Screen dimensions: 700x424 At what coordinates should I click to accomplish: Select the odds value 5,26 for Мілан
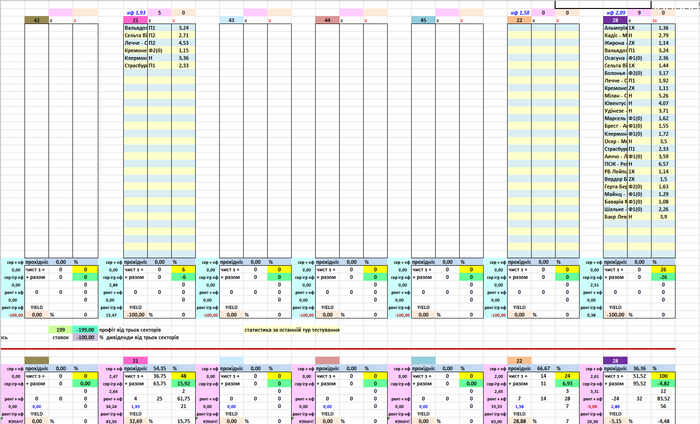pos(663,96)
